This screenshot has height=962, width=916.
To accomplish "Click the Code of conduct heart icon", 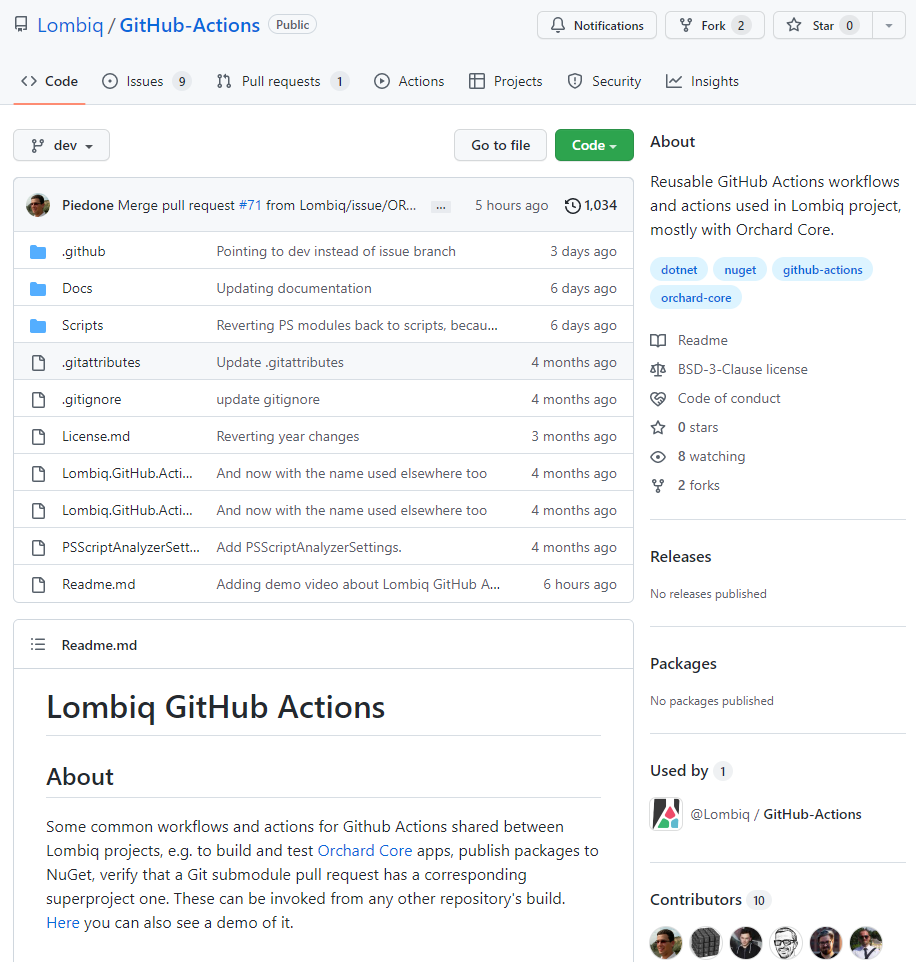I will [x=658, y=399].
